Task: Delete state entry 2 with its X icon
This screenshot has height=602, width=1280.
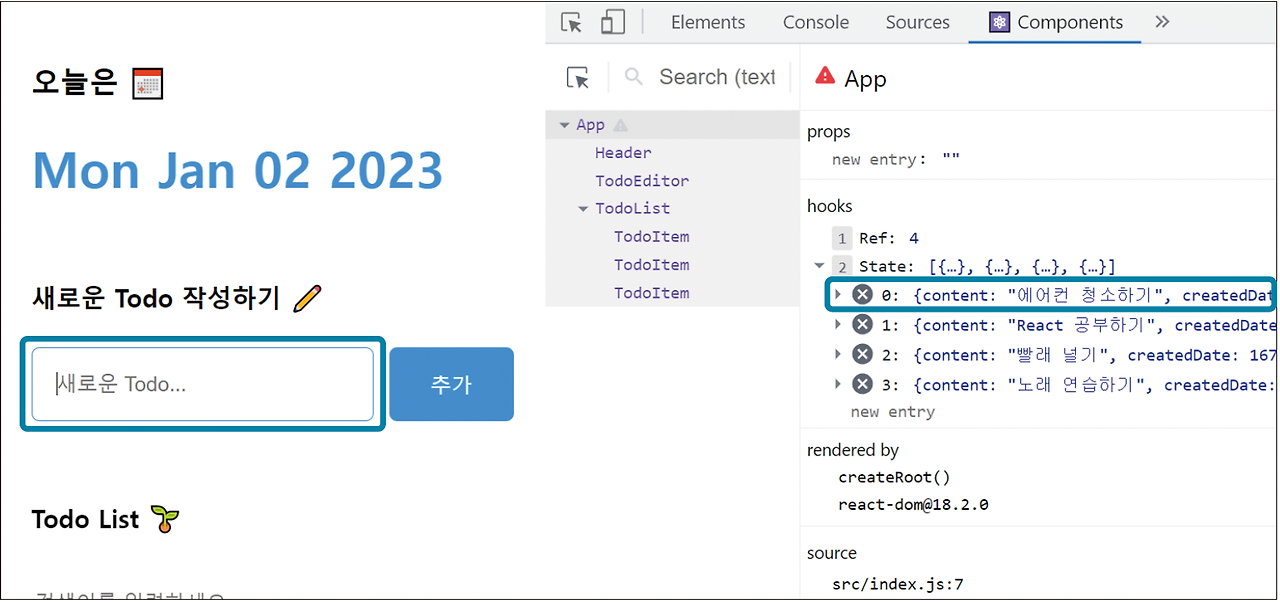Action: [862, 355]
